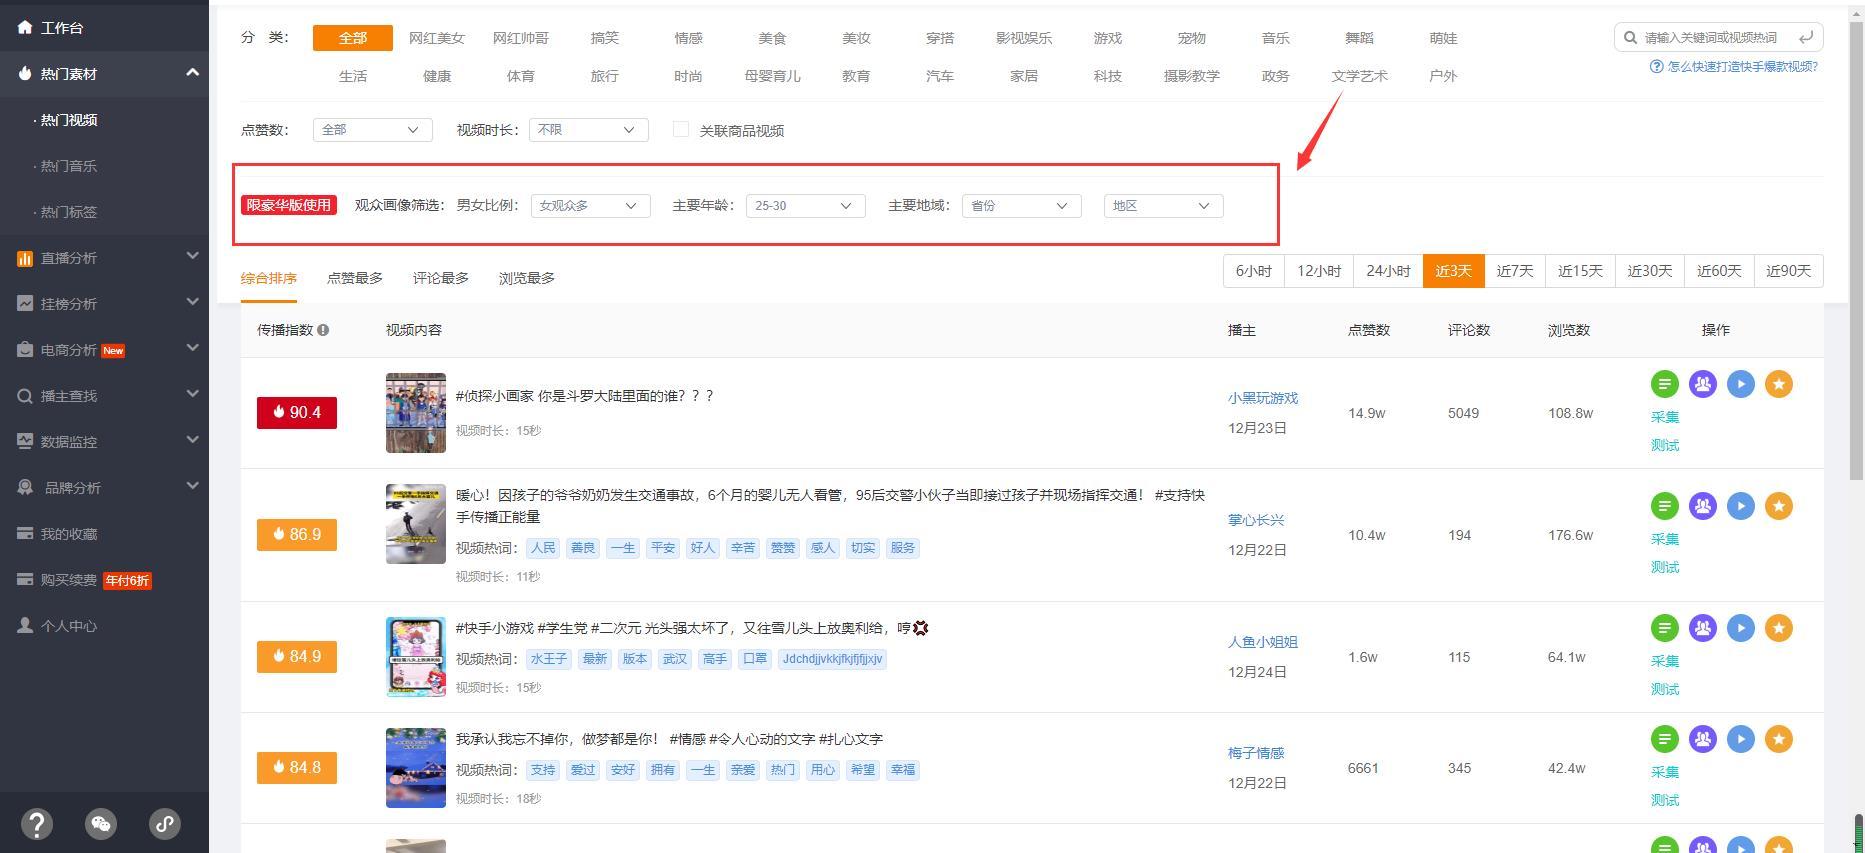Open the 视频时长 dropdown
Image resolution: width=1865 pixels, height=853 pixels.
point(588,130)
